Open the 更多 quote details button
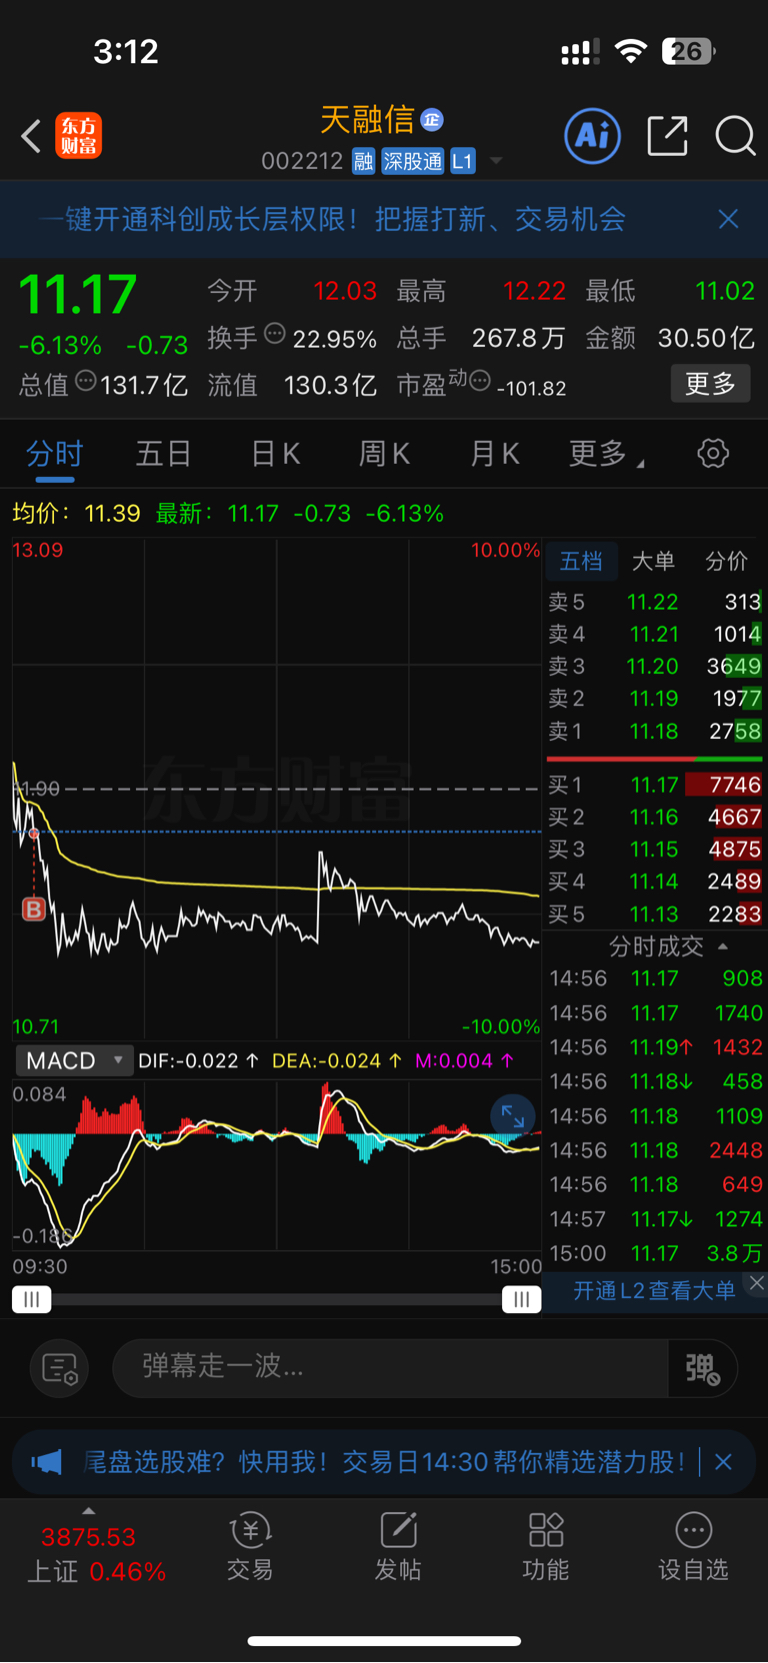The image size is (768, 1663). coord(710,383)
